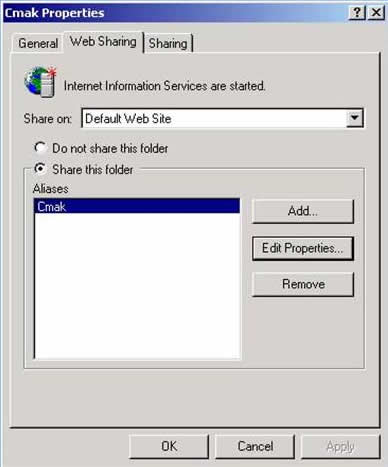Confirm with the OK button
Image resolution: width=388 pixels, height=467 pixels.
click(169, 447)
